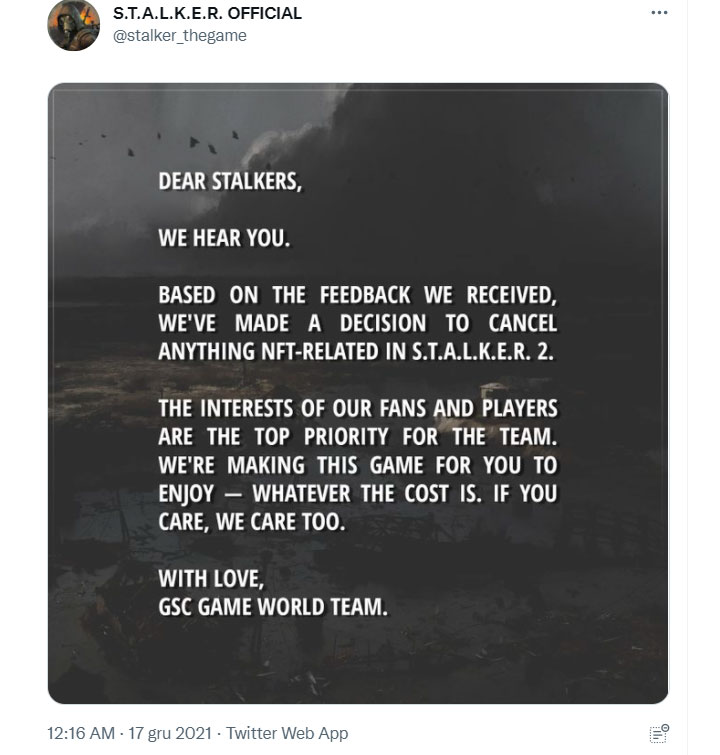
Task: Click "BASED ON THE FEEDBACK WE RECEIVED" line
Action: [357, 296]
